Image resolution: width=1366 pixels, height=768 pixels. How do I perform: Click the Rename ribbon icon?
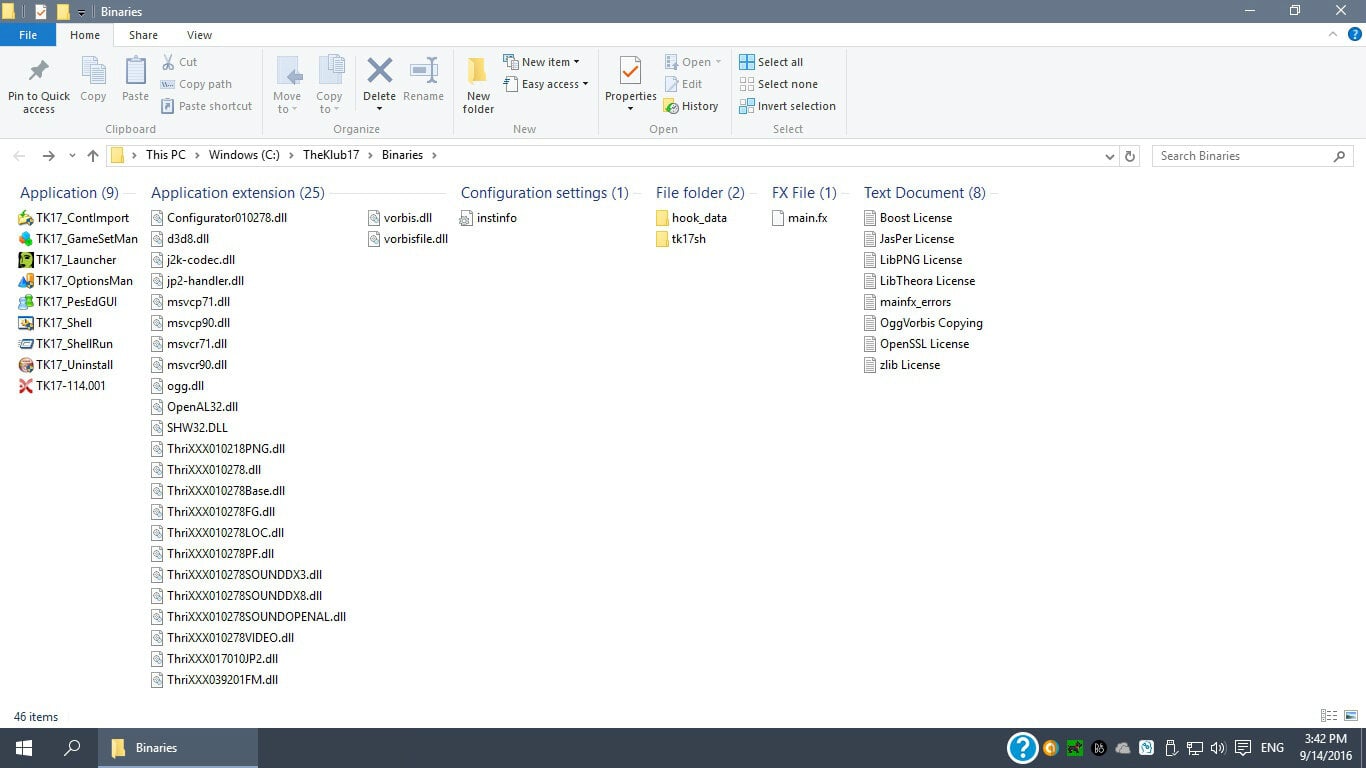424,71
